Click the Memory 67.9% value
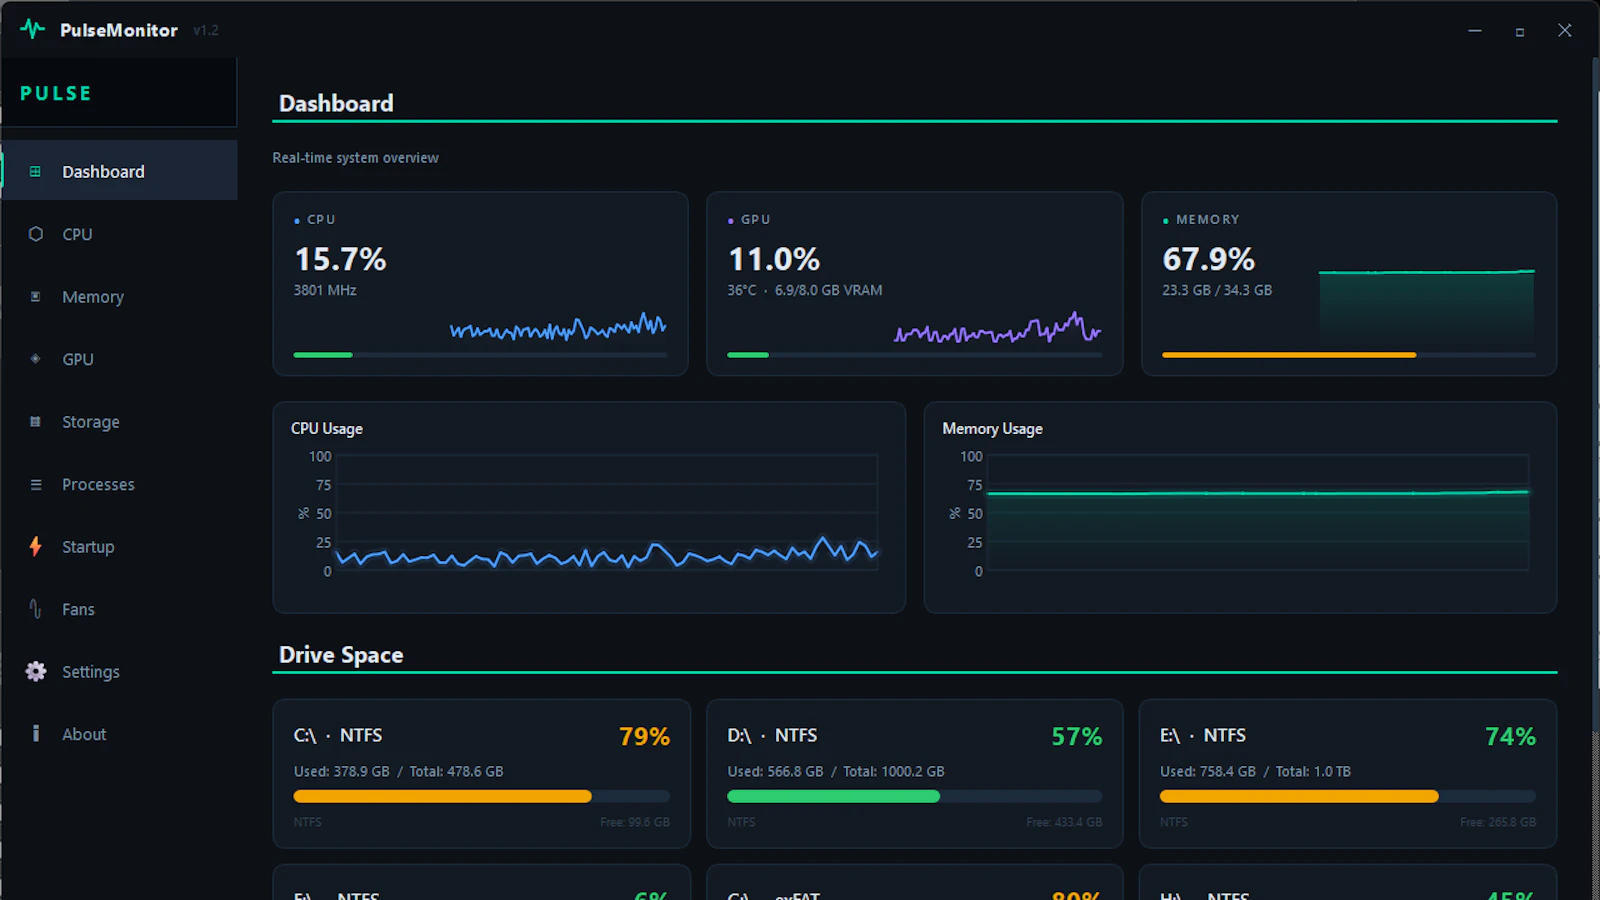 point(1208,259)
